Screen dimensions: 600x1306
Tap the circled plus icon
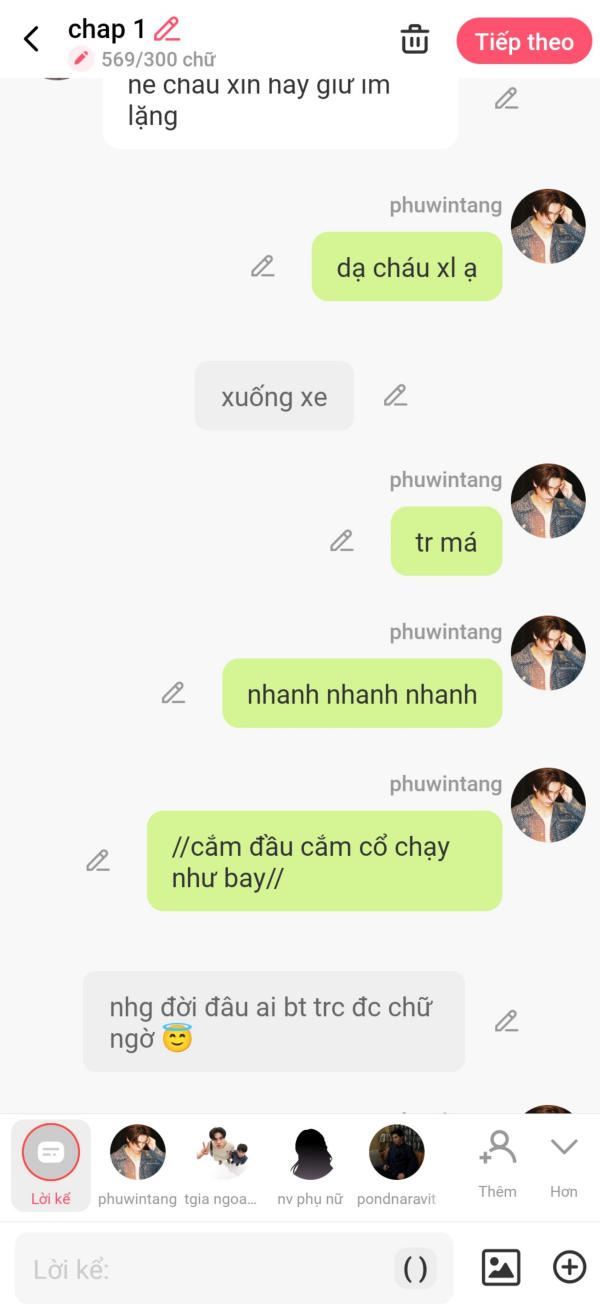pos(570,1267)
